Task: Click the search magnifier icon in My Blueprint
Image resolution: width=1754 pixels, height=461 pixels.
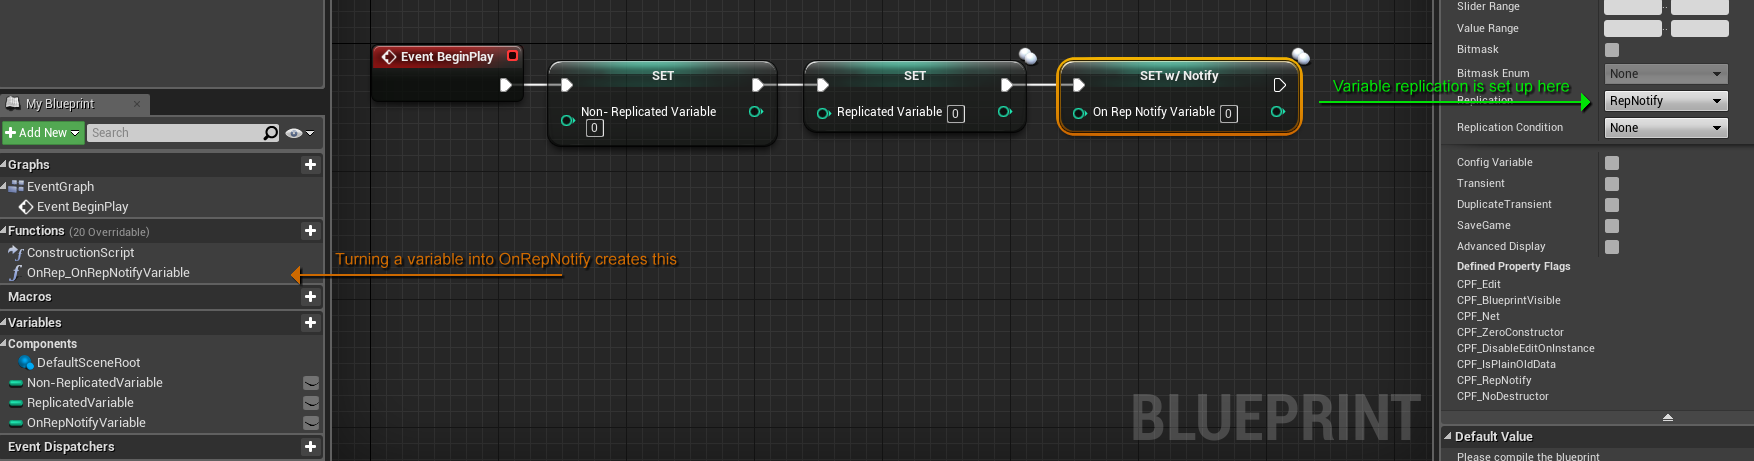Action: point(270,133)
